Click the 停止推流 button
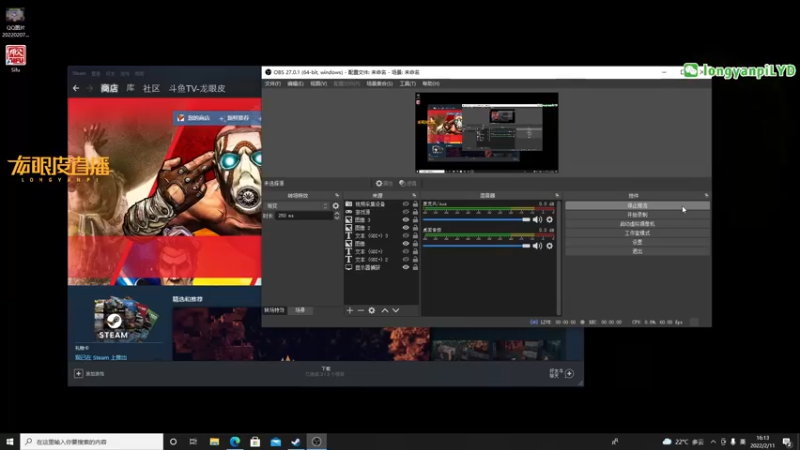 pos(637,206)
